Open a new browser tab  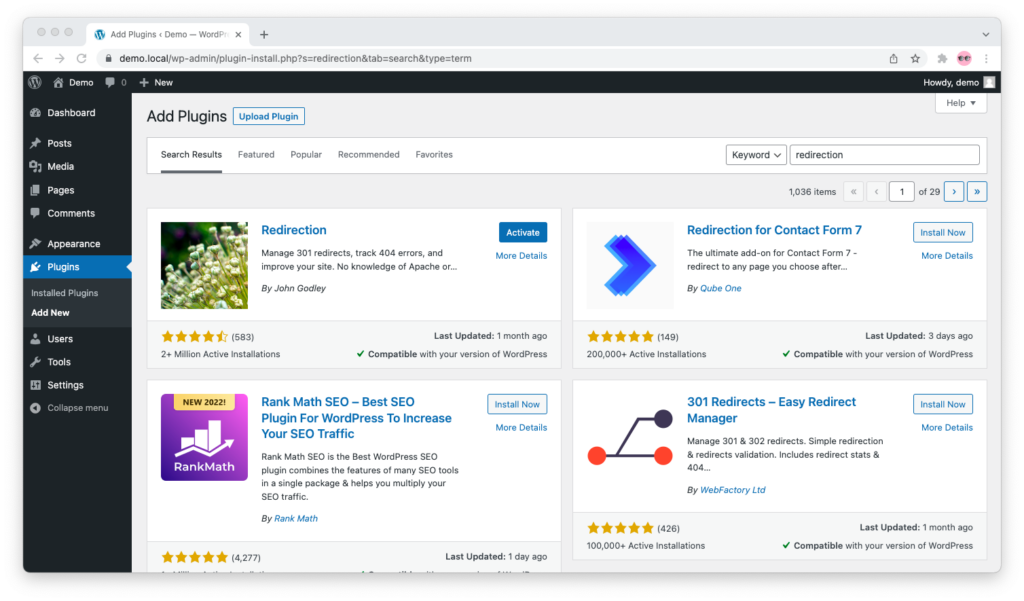pyautogui.click(x=264, y=35)
